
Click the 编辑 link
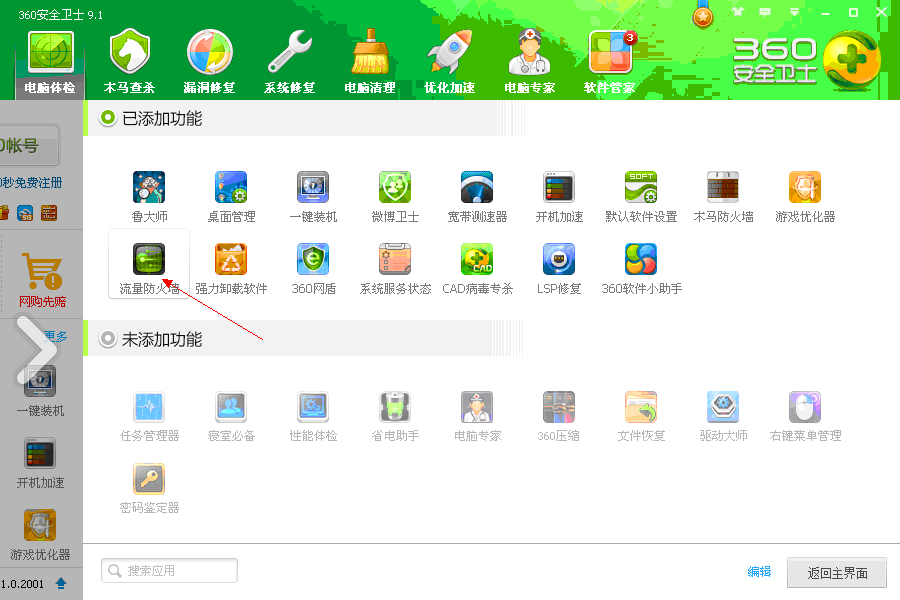click(x=759, y=571)
